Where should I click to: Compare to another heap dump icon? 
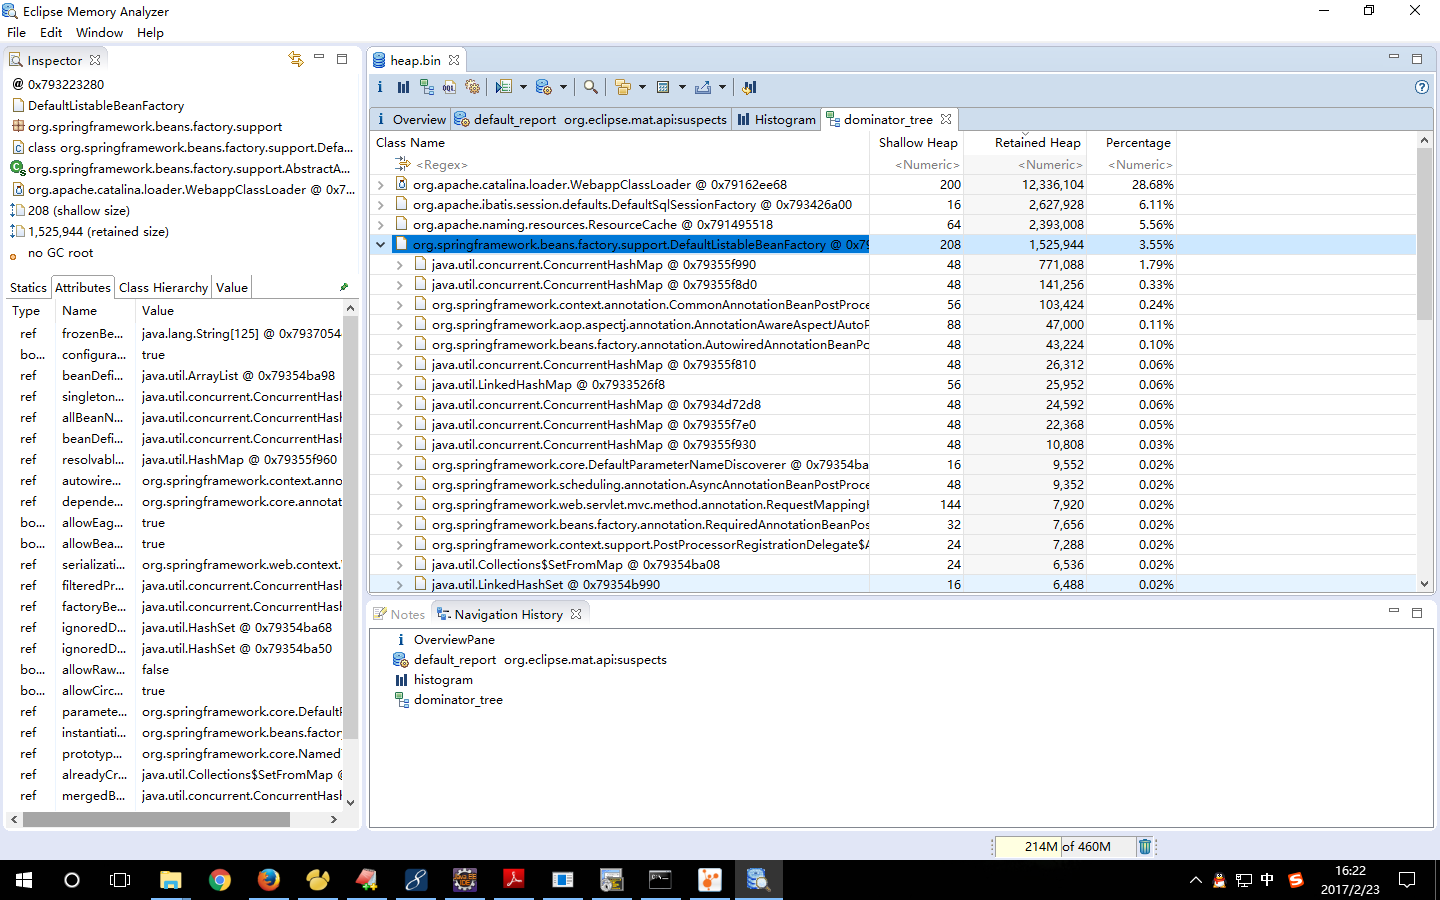749,87
